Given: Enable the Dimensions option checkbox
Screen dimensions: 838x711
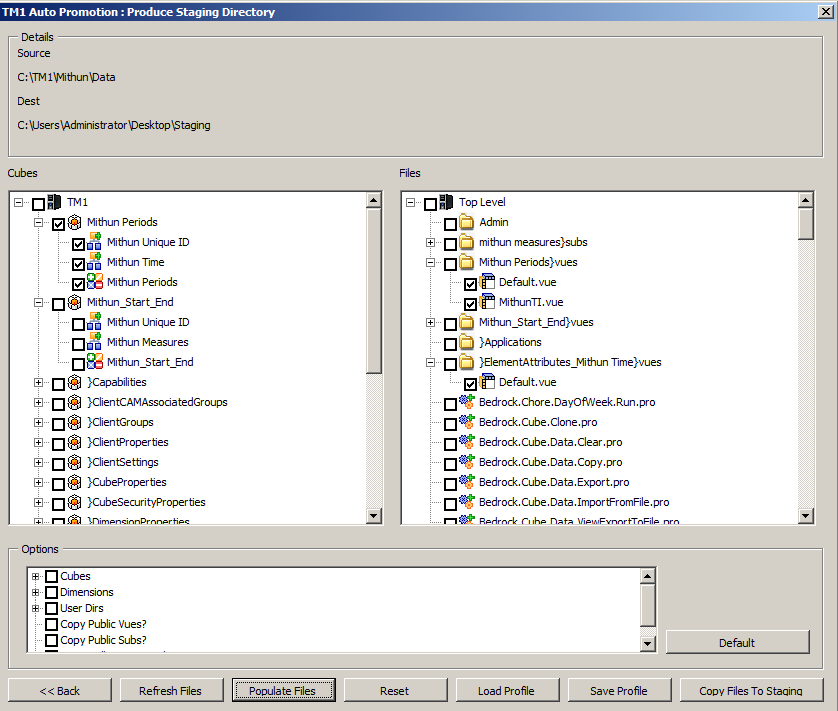Looking at the screenshot, I should point(52,592).
